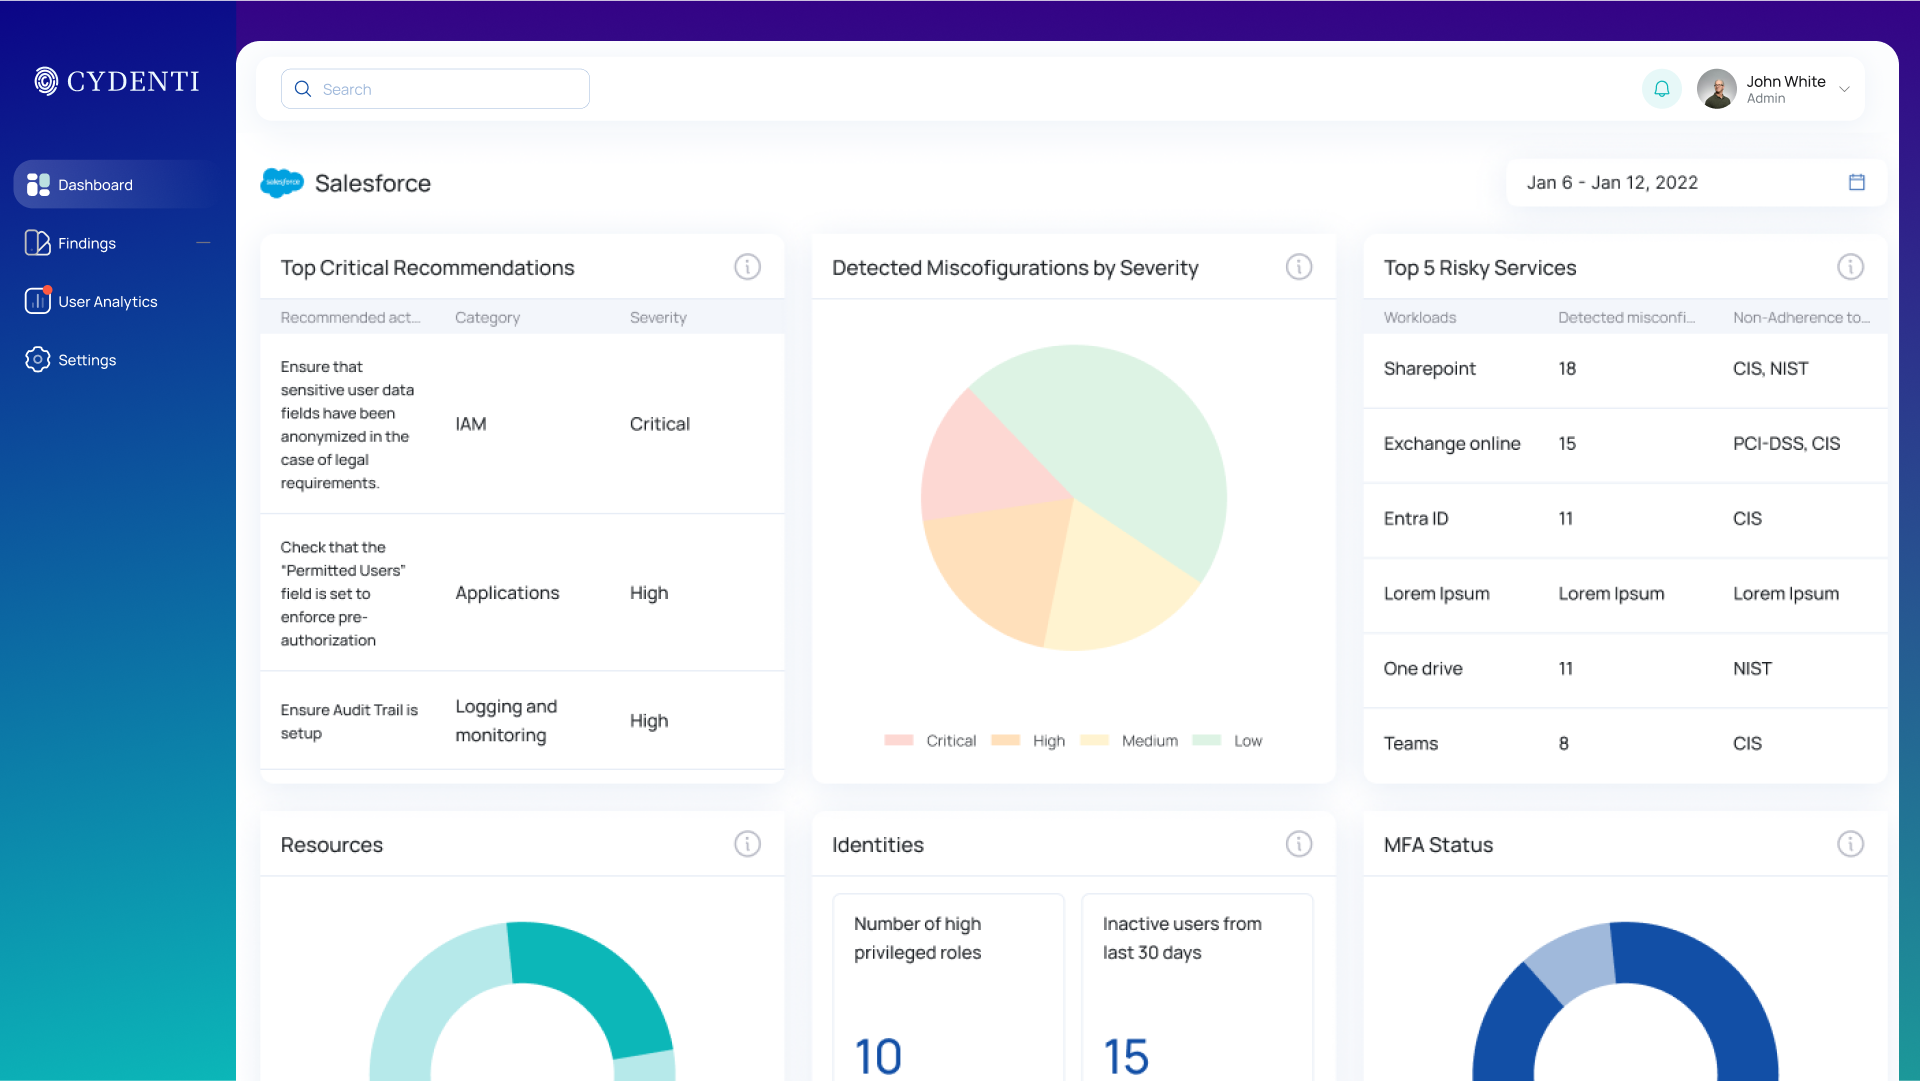
Task: Click the Recommended act... column header
Action: pos(350,317)
